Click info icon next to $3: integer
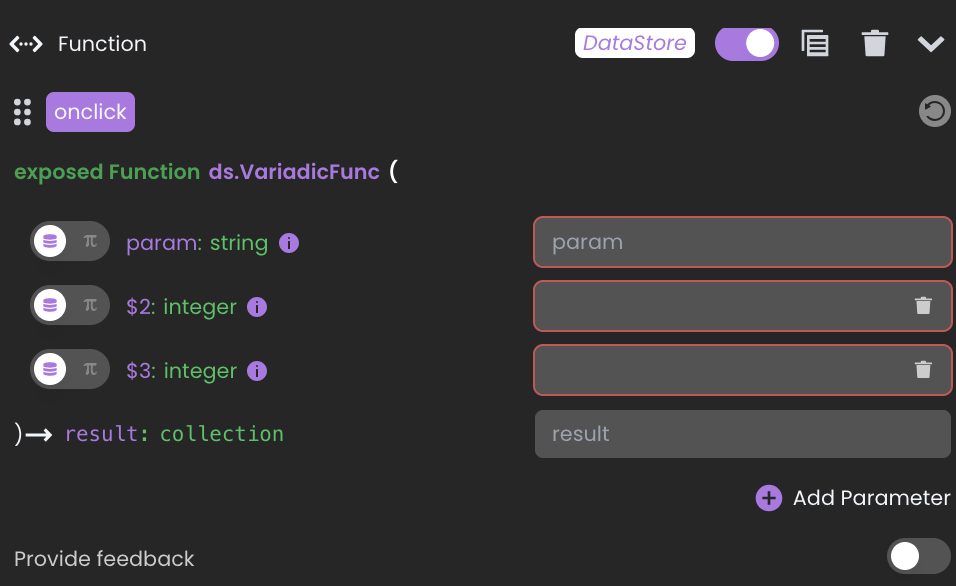This screenshot has width=956, height=586. [257, 371]
